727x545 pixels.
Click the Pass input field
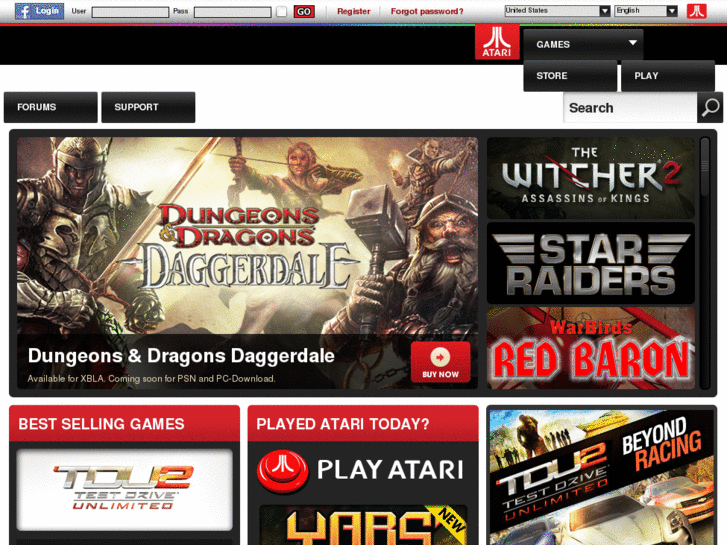(x=232, y=12)
